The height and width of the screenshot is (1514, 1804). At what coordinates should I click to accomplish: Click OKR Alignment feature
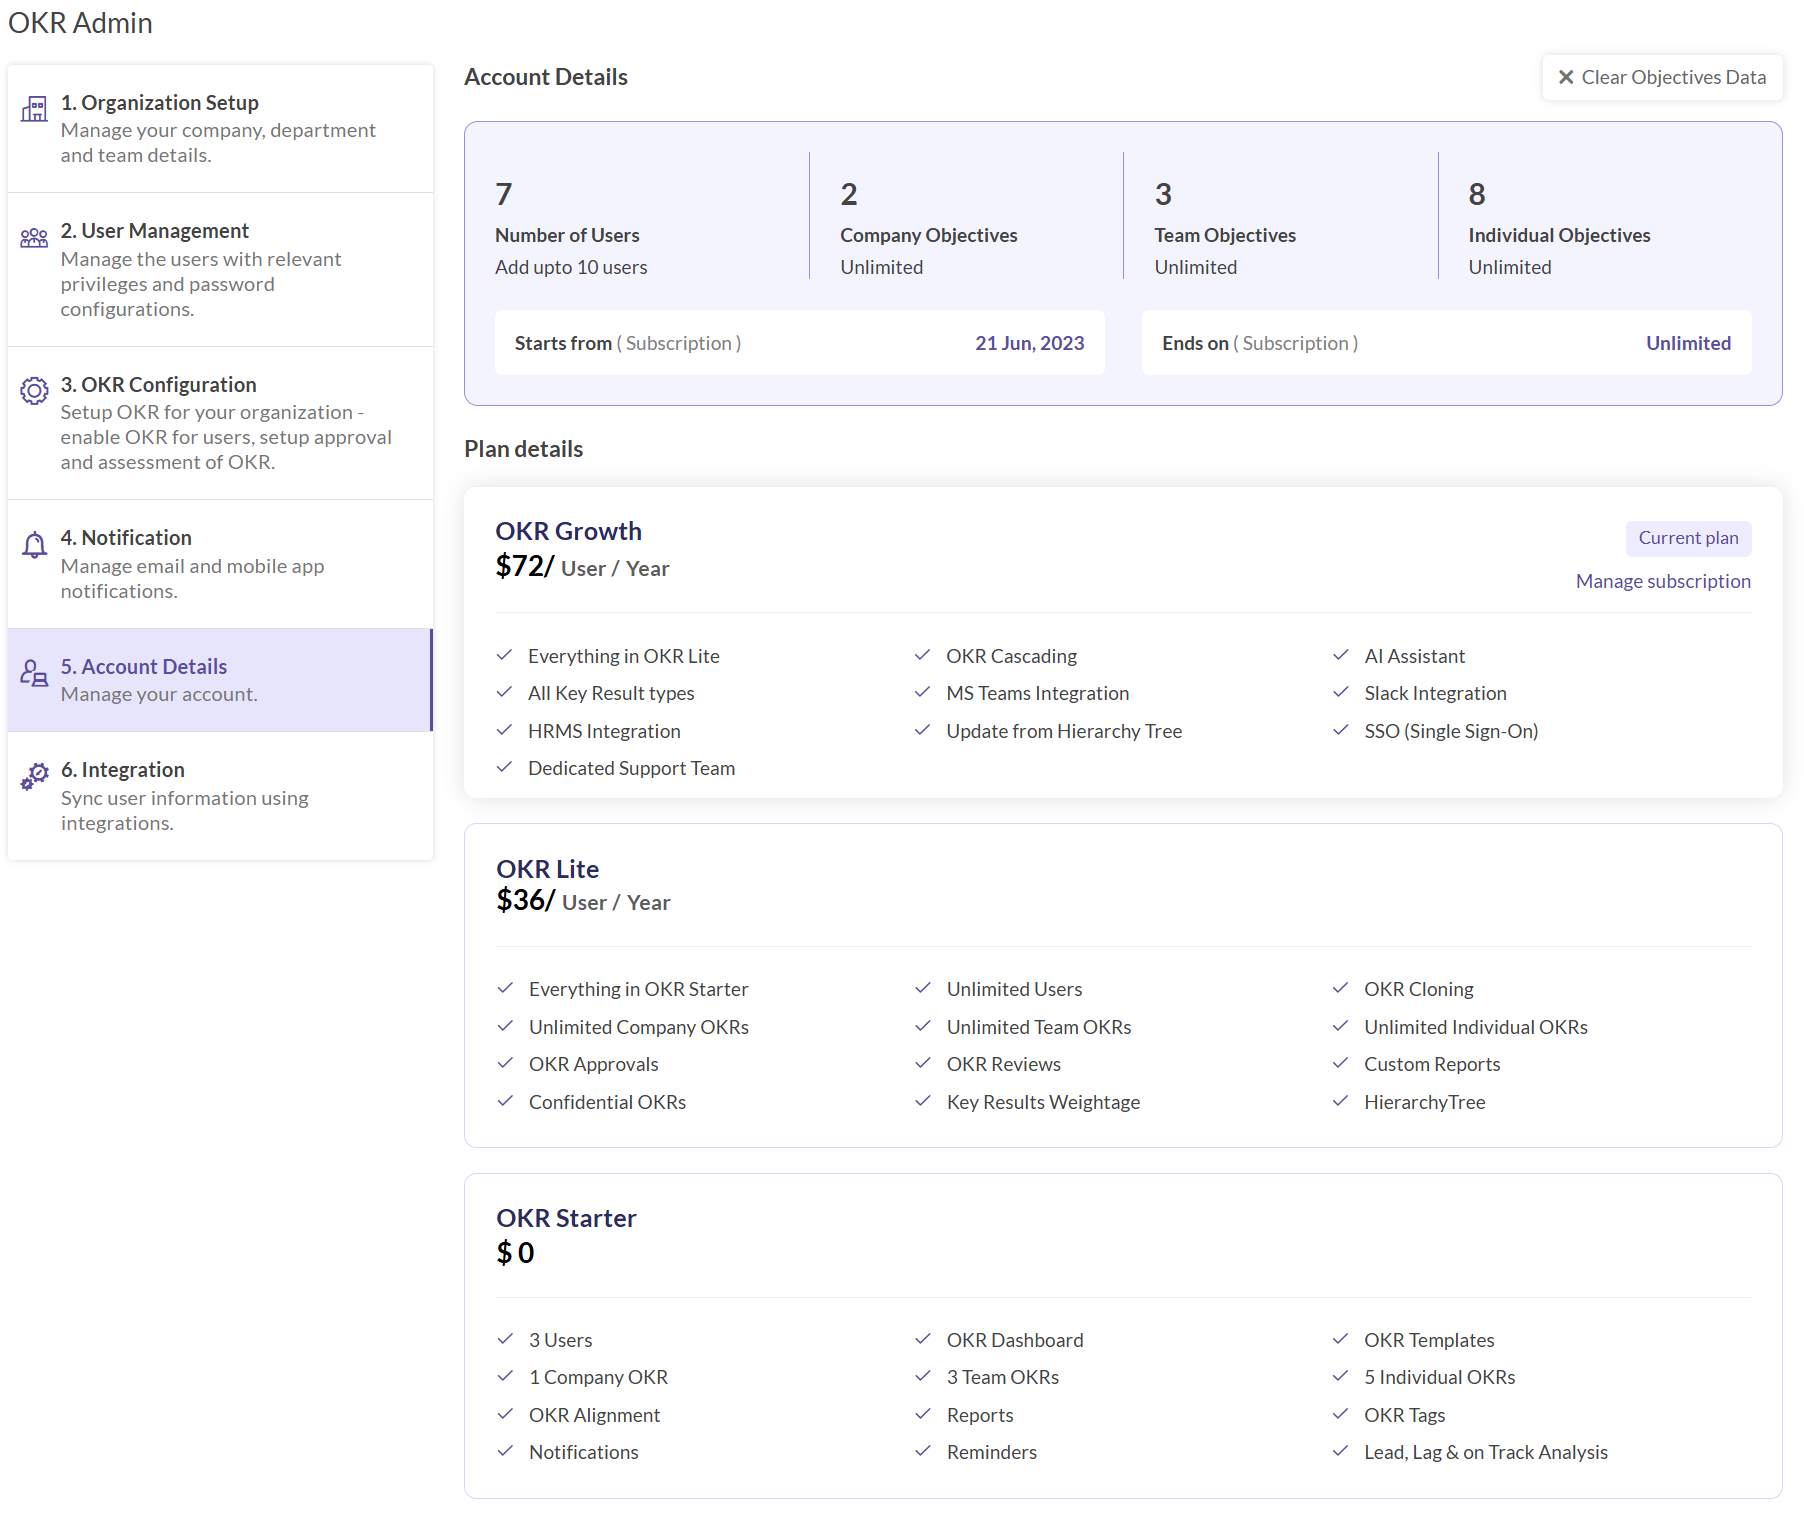[x=594, y=1415]
